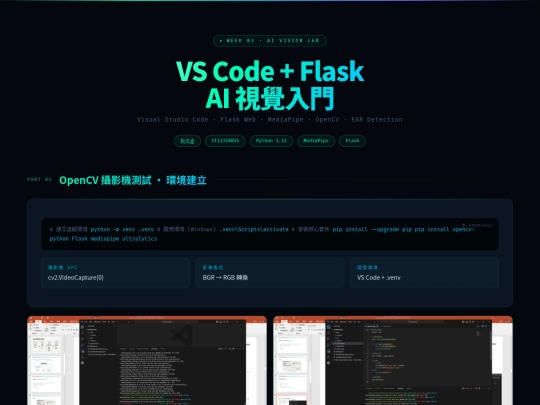Click the 1111310035 student ID pill
The width and height of the screenshot is (540, 405).
click(x=225, y=141)
